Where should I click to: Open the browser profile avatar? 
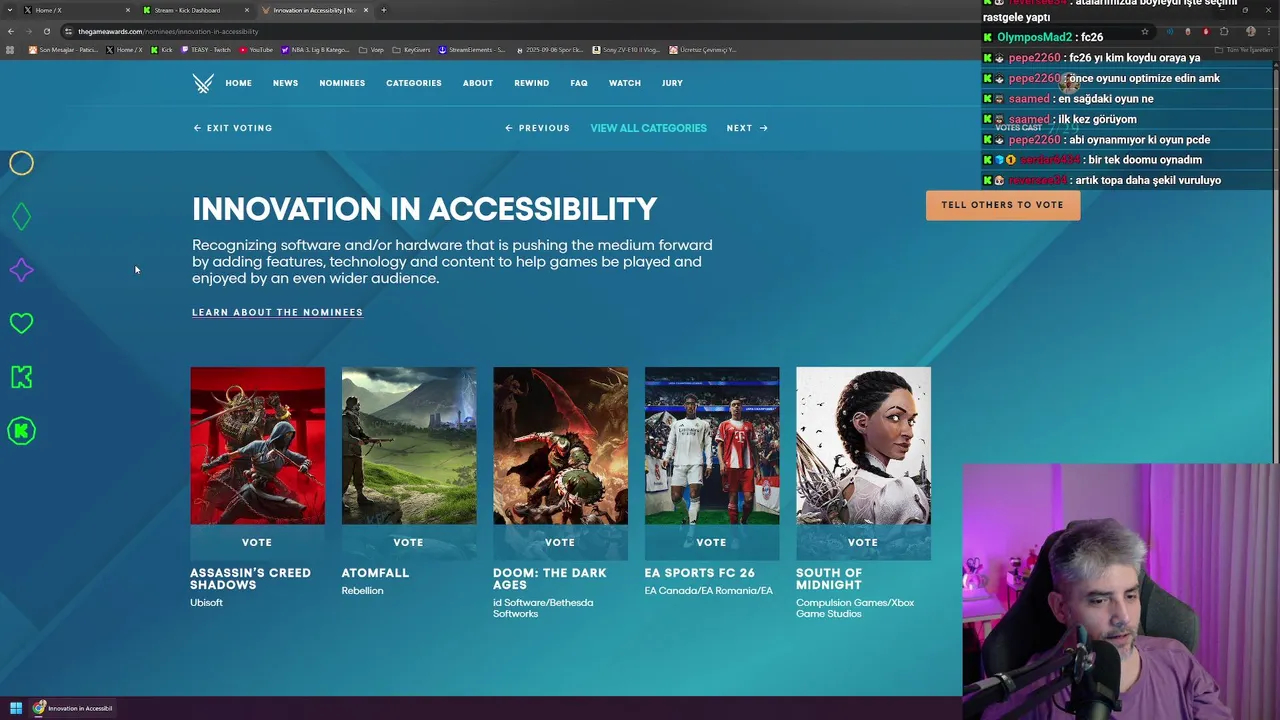pos(1250,31)
